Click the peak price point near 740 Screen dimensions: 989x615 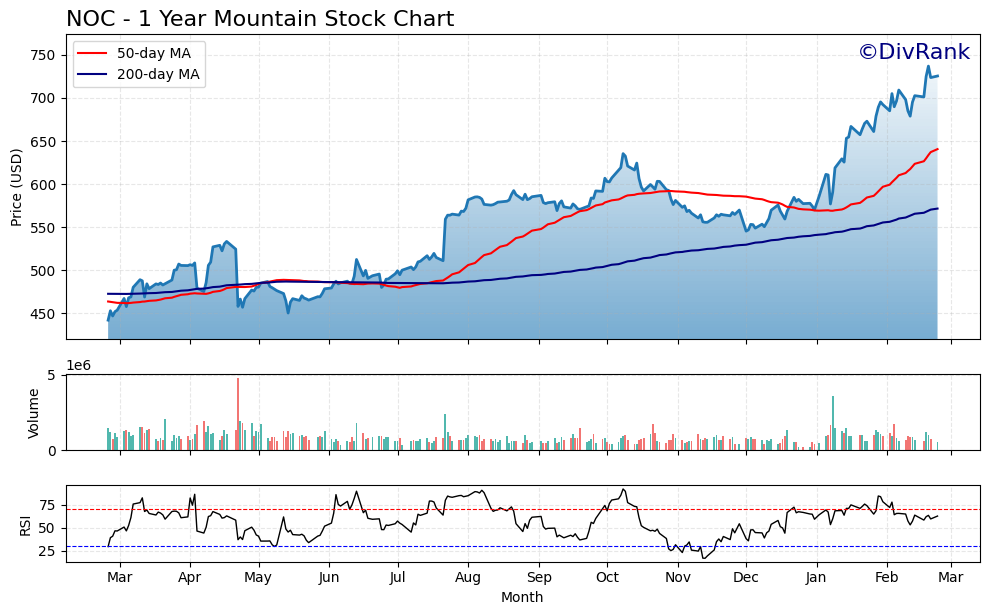[x=929, y=67]
